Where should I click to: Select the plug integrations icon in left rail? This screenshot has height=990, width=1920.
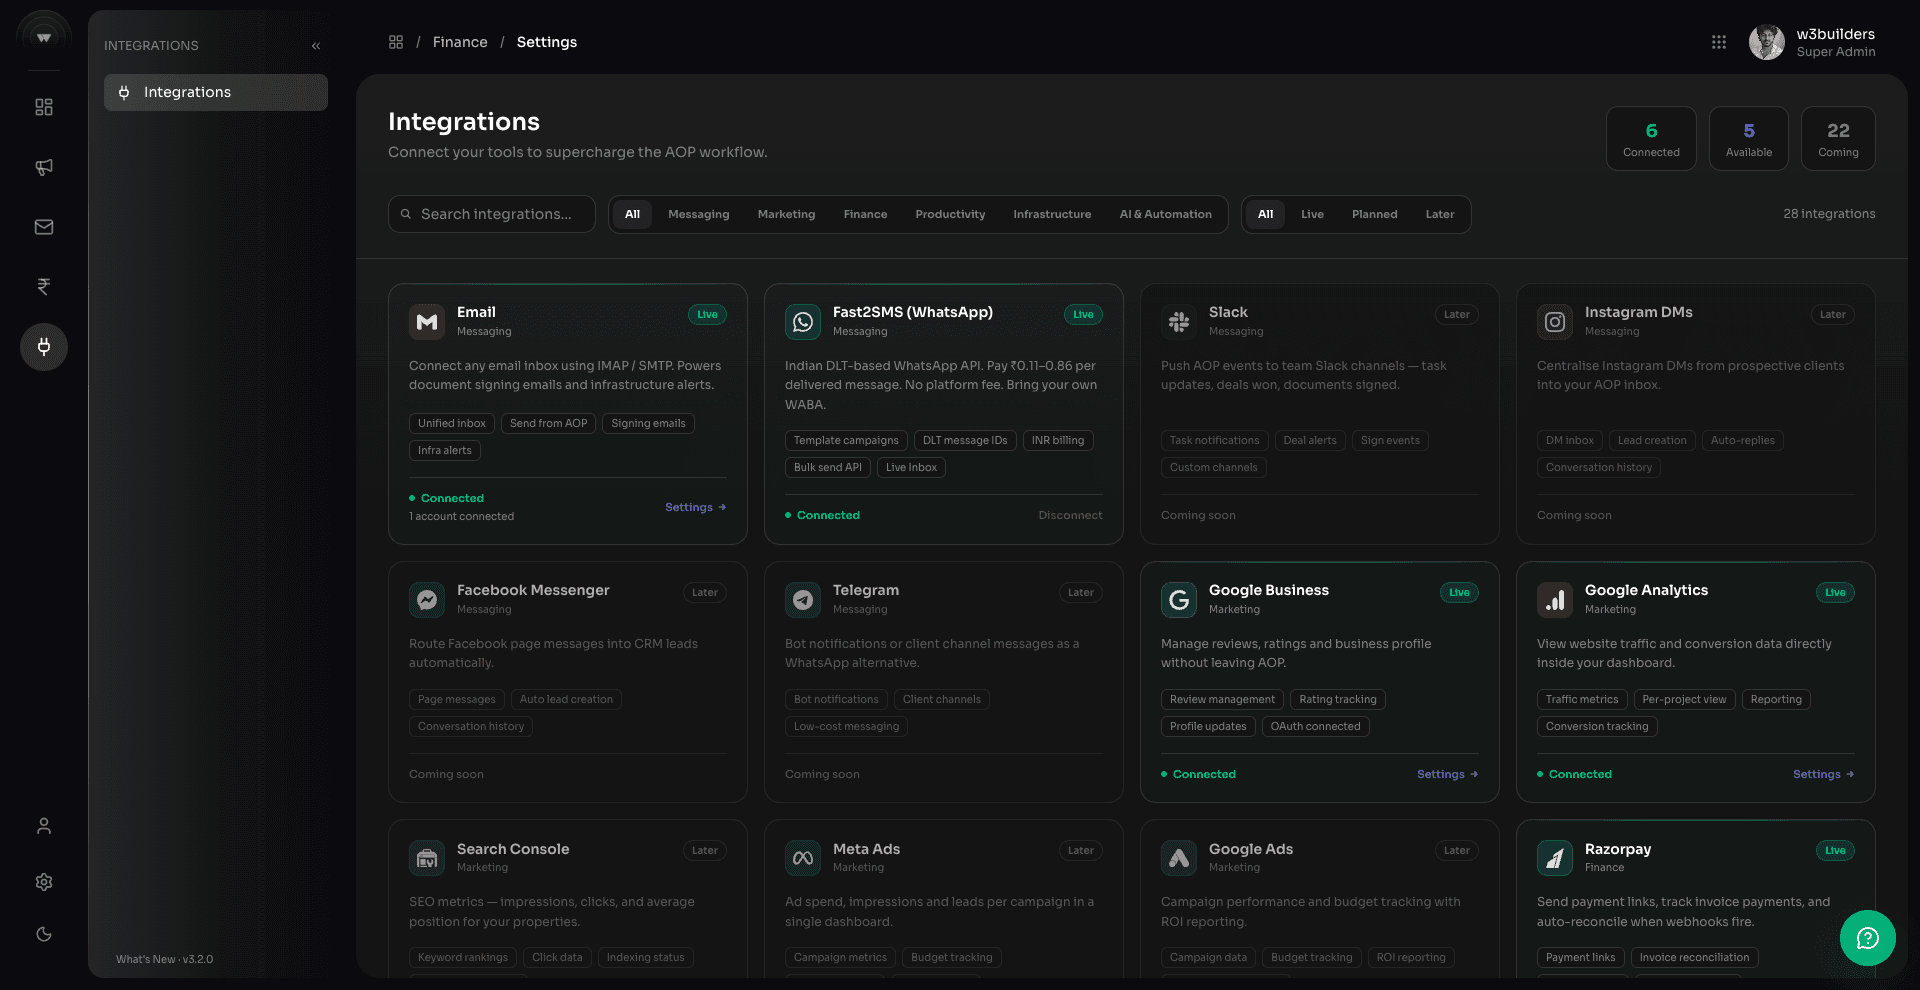pyautogui.click(x=44, y=347)
